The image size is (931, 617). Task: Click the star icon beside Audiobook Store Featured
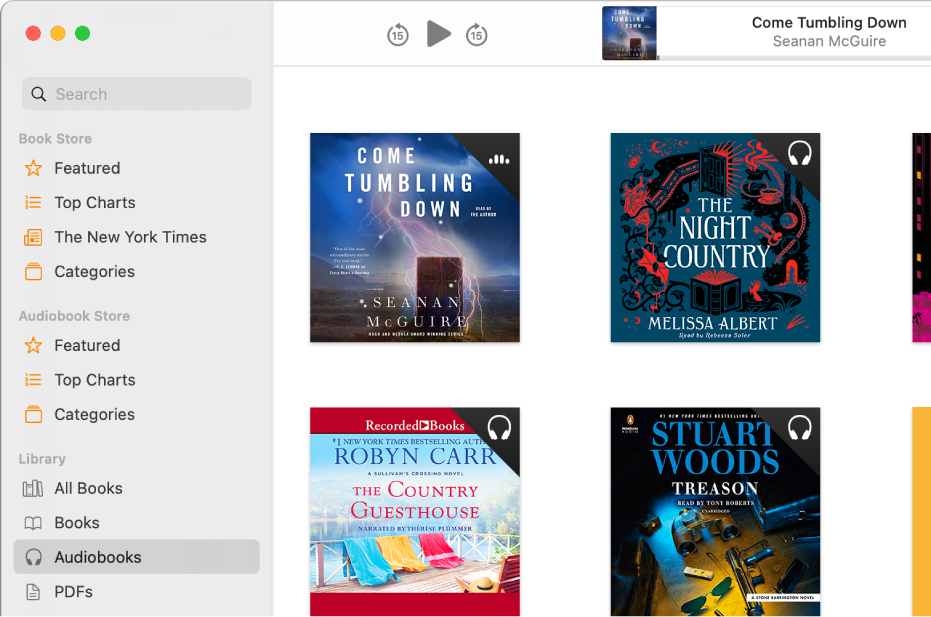(33, 345)
